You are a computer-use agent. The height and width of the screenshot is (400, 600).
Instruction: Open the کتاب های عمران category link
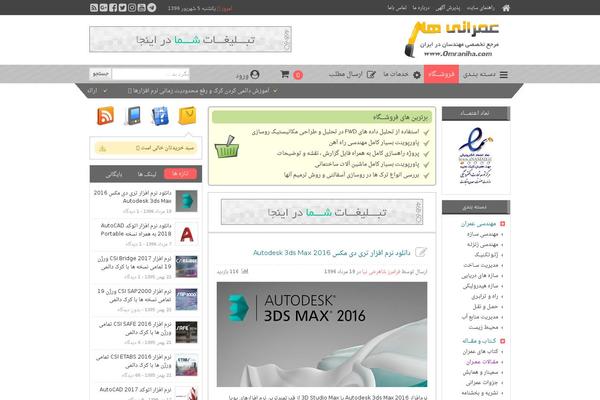(x=480, y=351)
